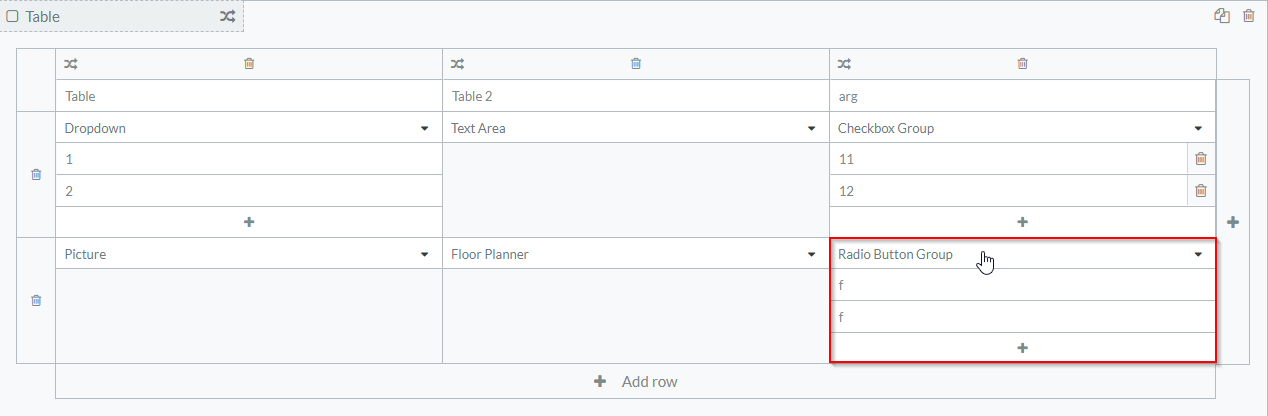
Task: Delete the whole table with top-right trash icon
Action: click(x=1248, y=16)
